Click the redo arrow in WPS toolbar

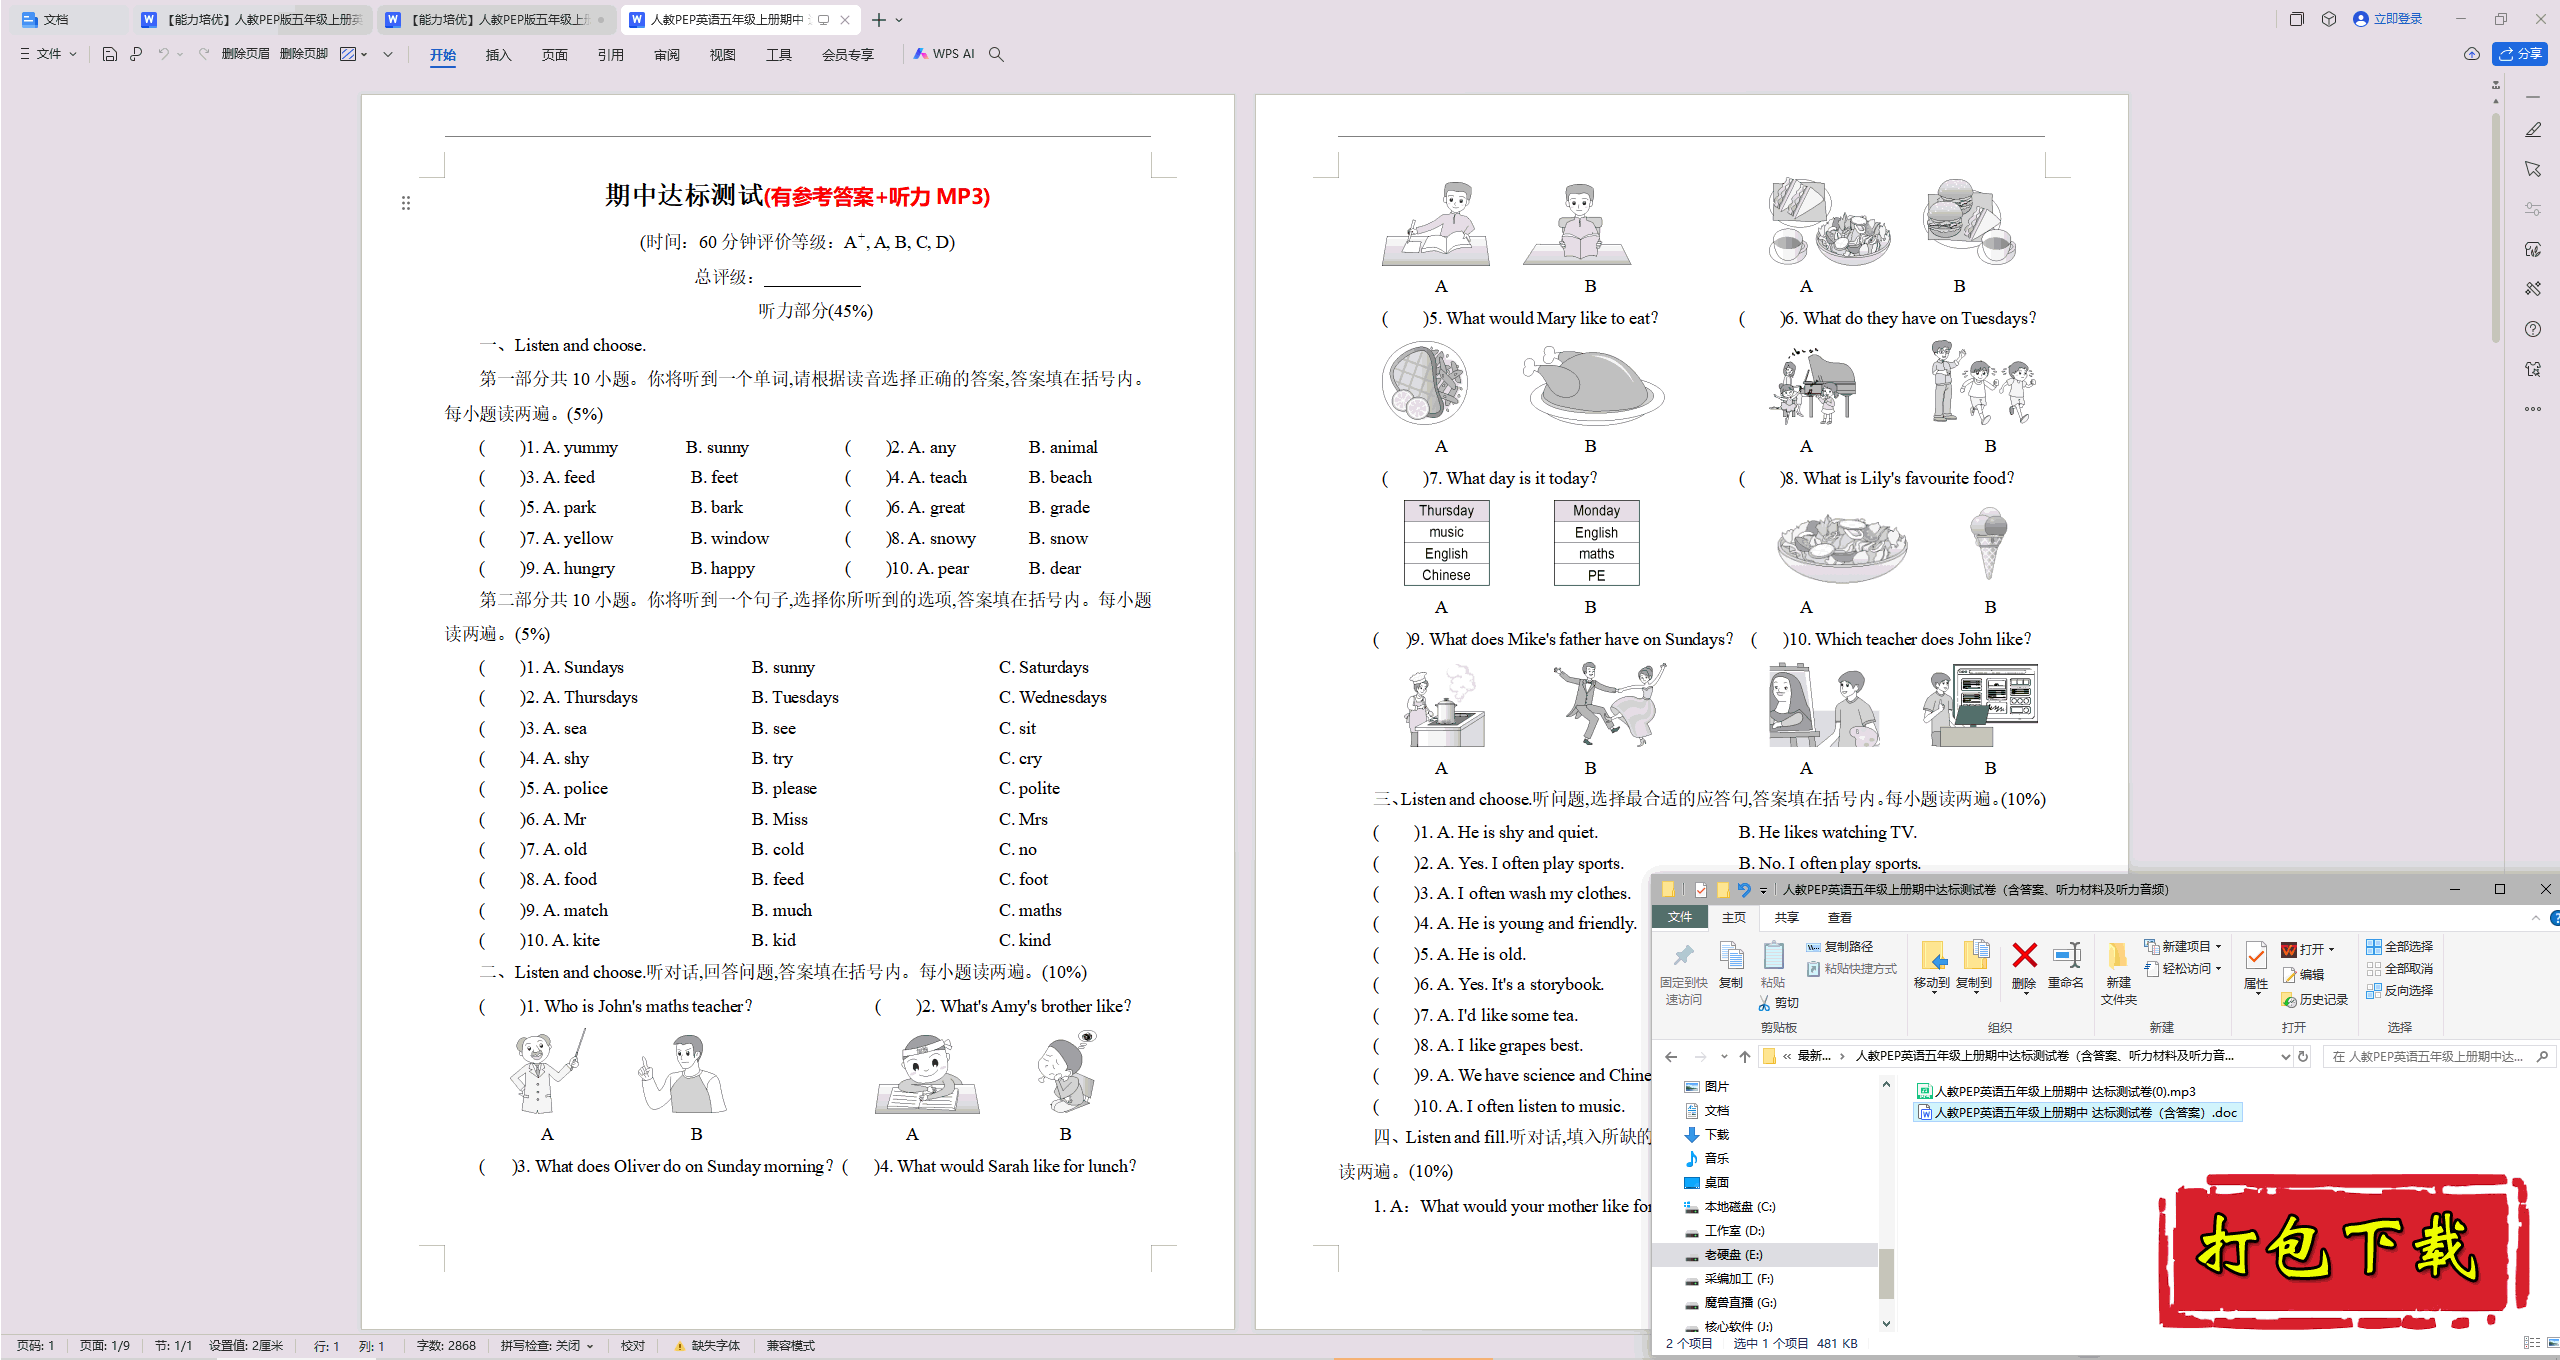tap(204, 54)
